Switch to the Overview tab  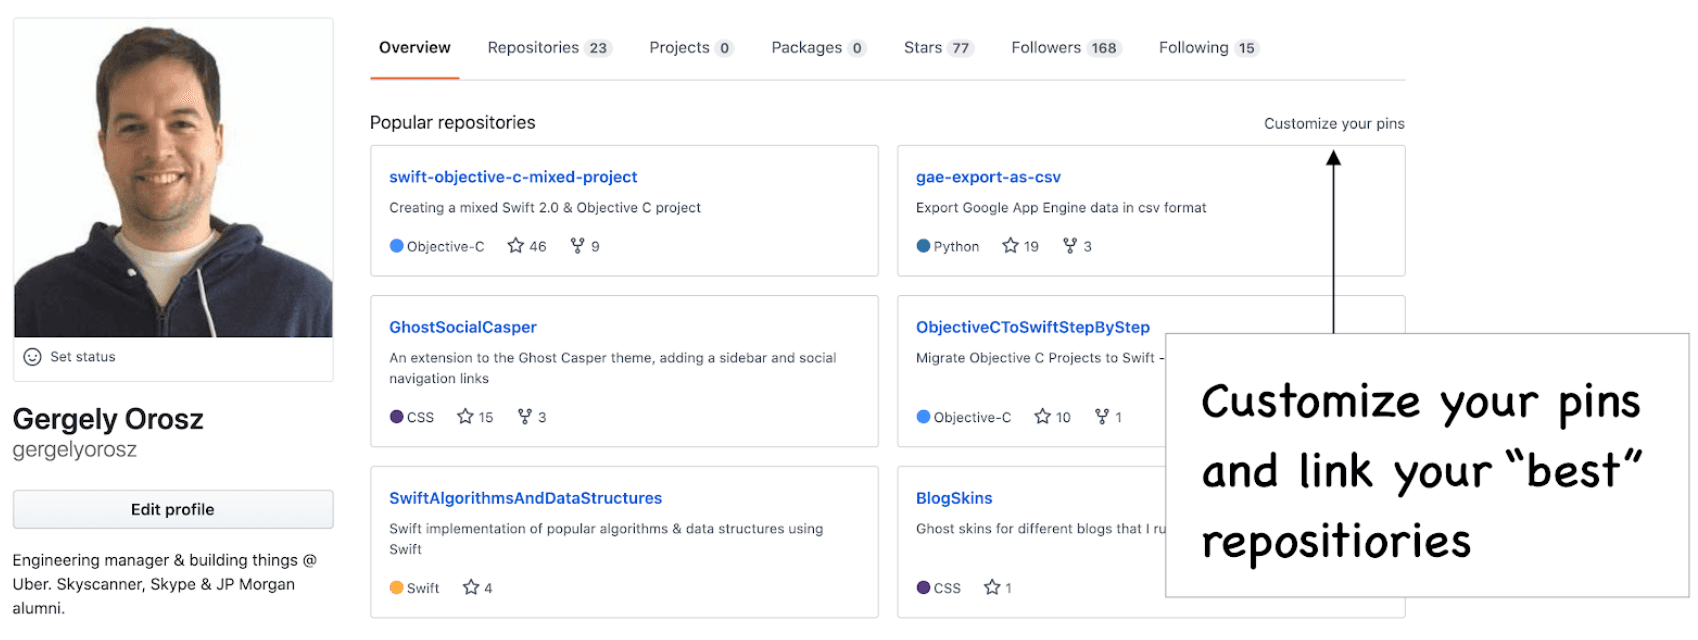point(414,48)
